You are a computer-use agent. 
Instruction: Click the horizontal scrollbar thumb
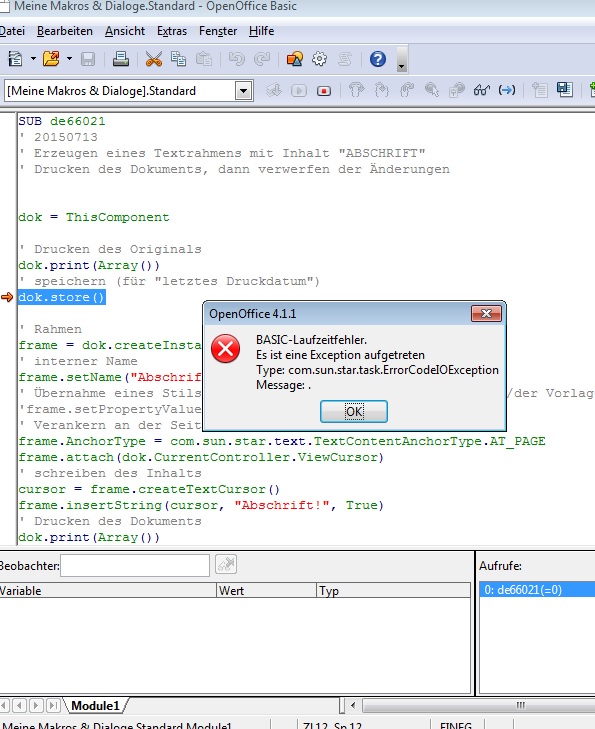tap(479, 706)
